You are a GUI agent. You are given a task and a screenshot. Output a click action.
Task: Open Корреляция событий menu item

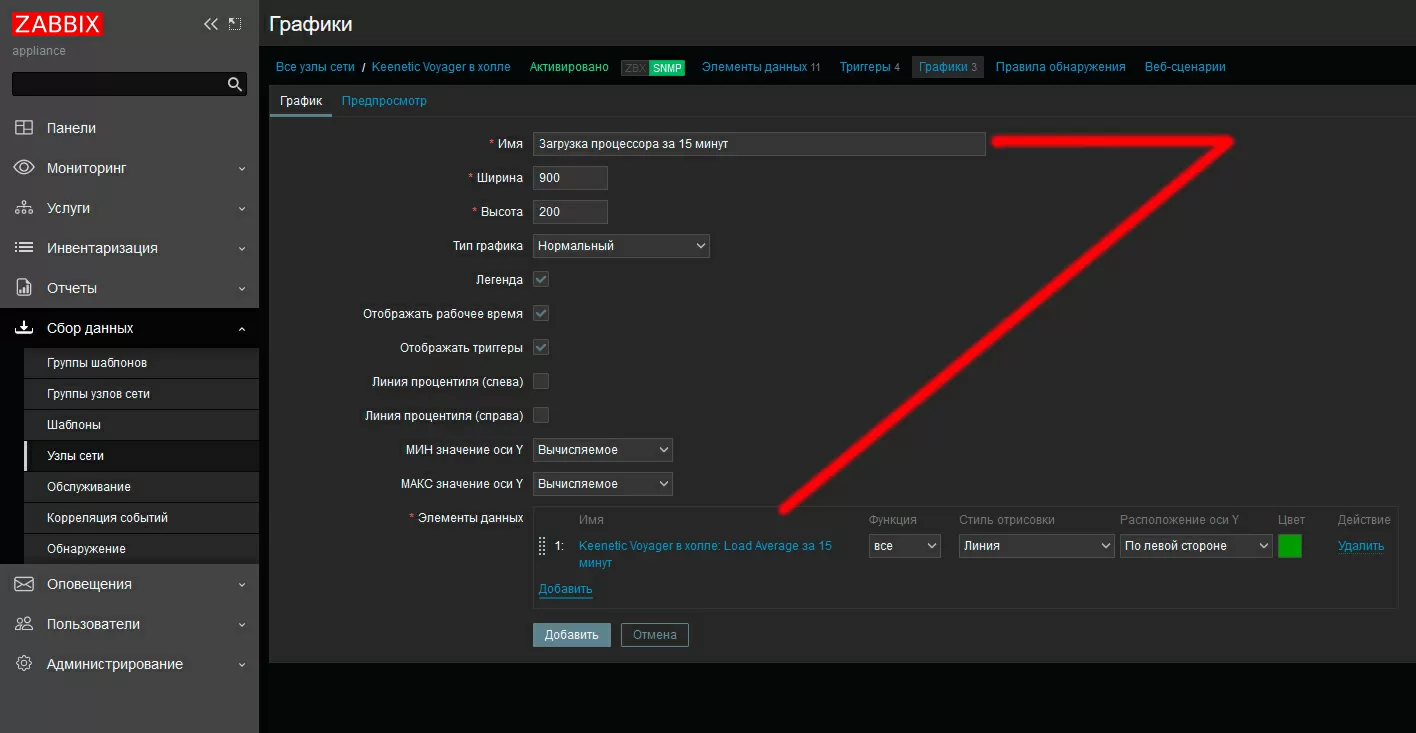(141, 518)
